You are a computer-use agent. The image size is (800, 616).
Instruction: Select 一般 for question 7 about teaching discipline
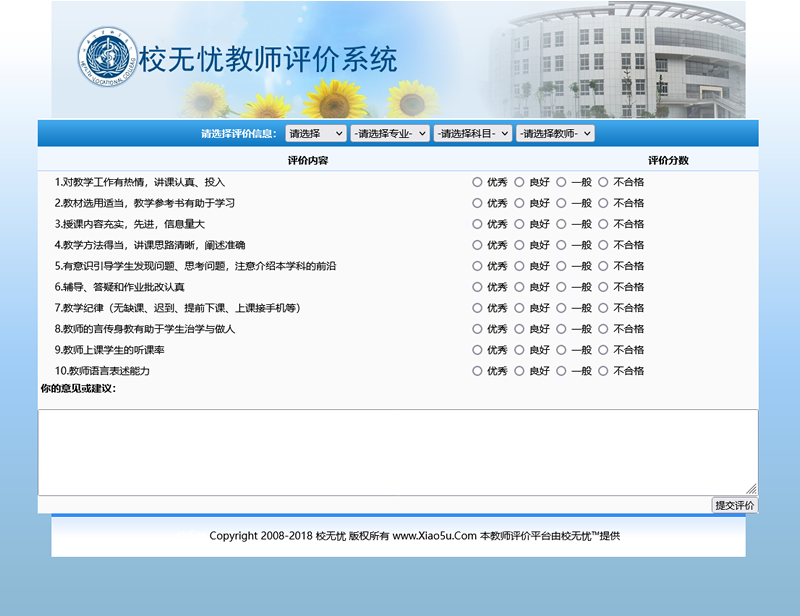[x=562, y=308]
